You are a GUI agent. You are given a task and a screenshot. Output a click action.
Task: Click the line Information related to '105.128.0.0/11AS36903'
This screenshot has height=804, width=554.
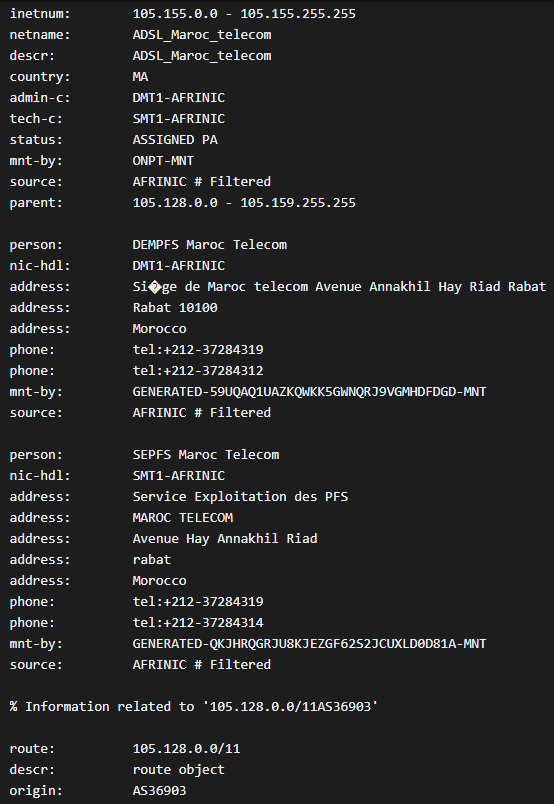[194, 707]
